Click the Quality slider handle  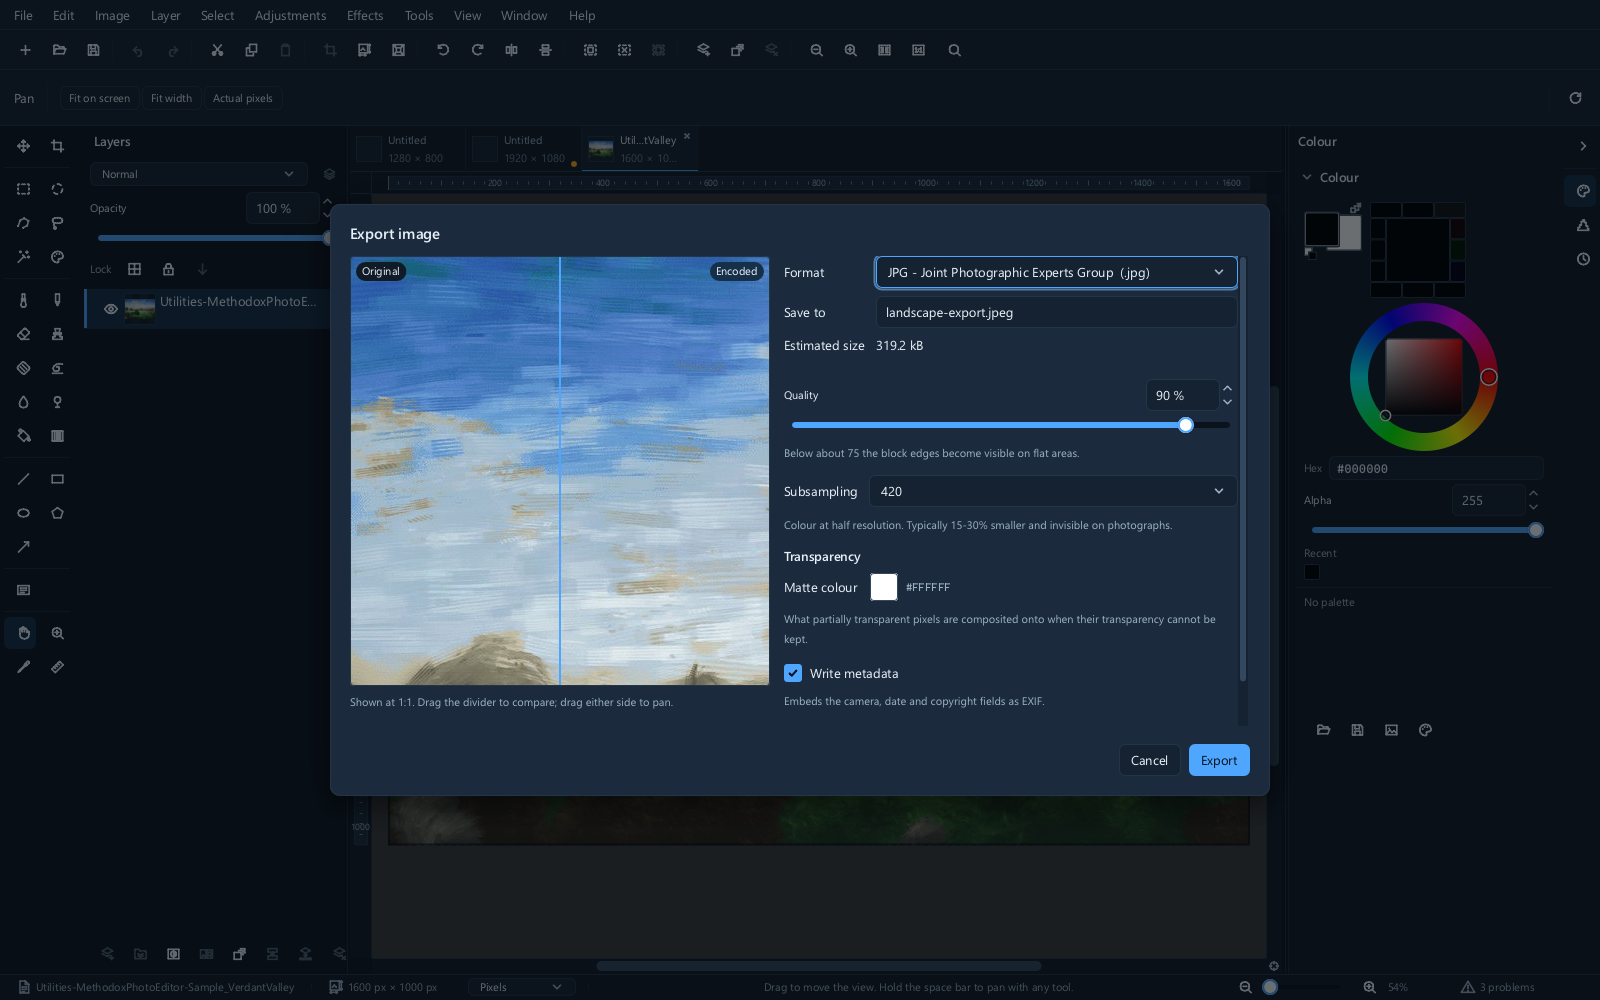click(x=1186, y=425)
